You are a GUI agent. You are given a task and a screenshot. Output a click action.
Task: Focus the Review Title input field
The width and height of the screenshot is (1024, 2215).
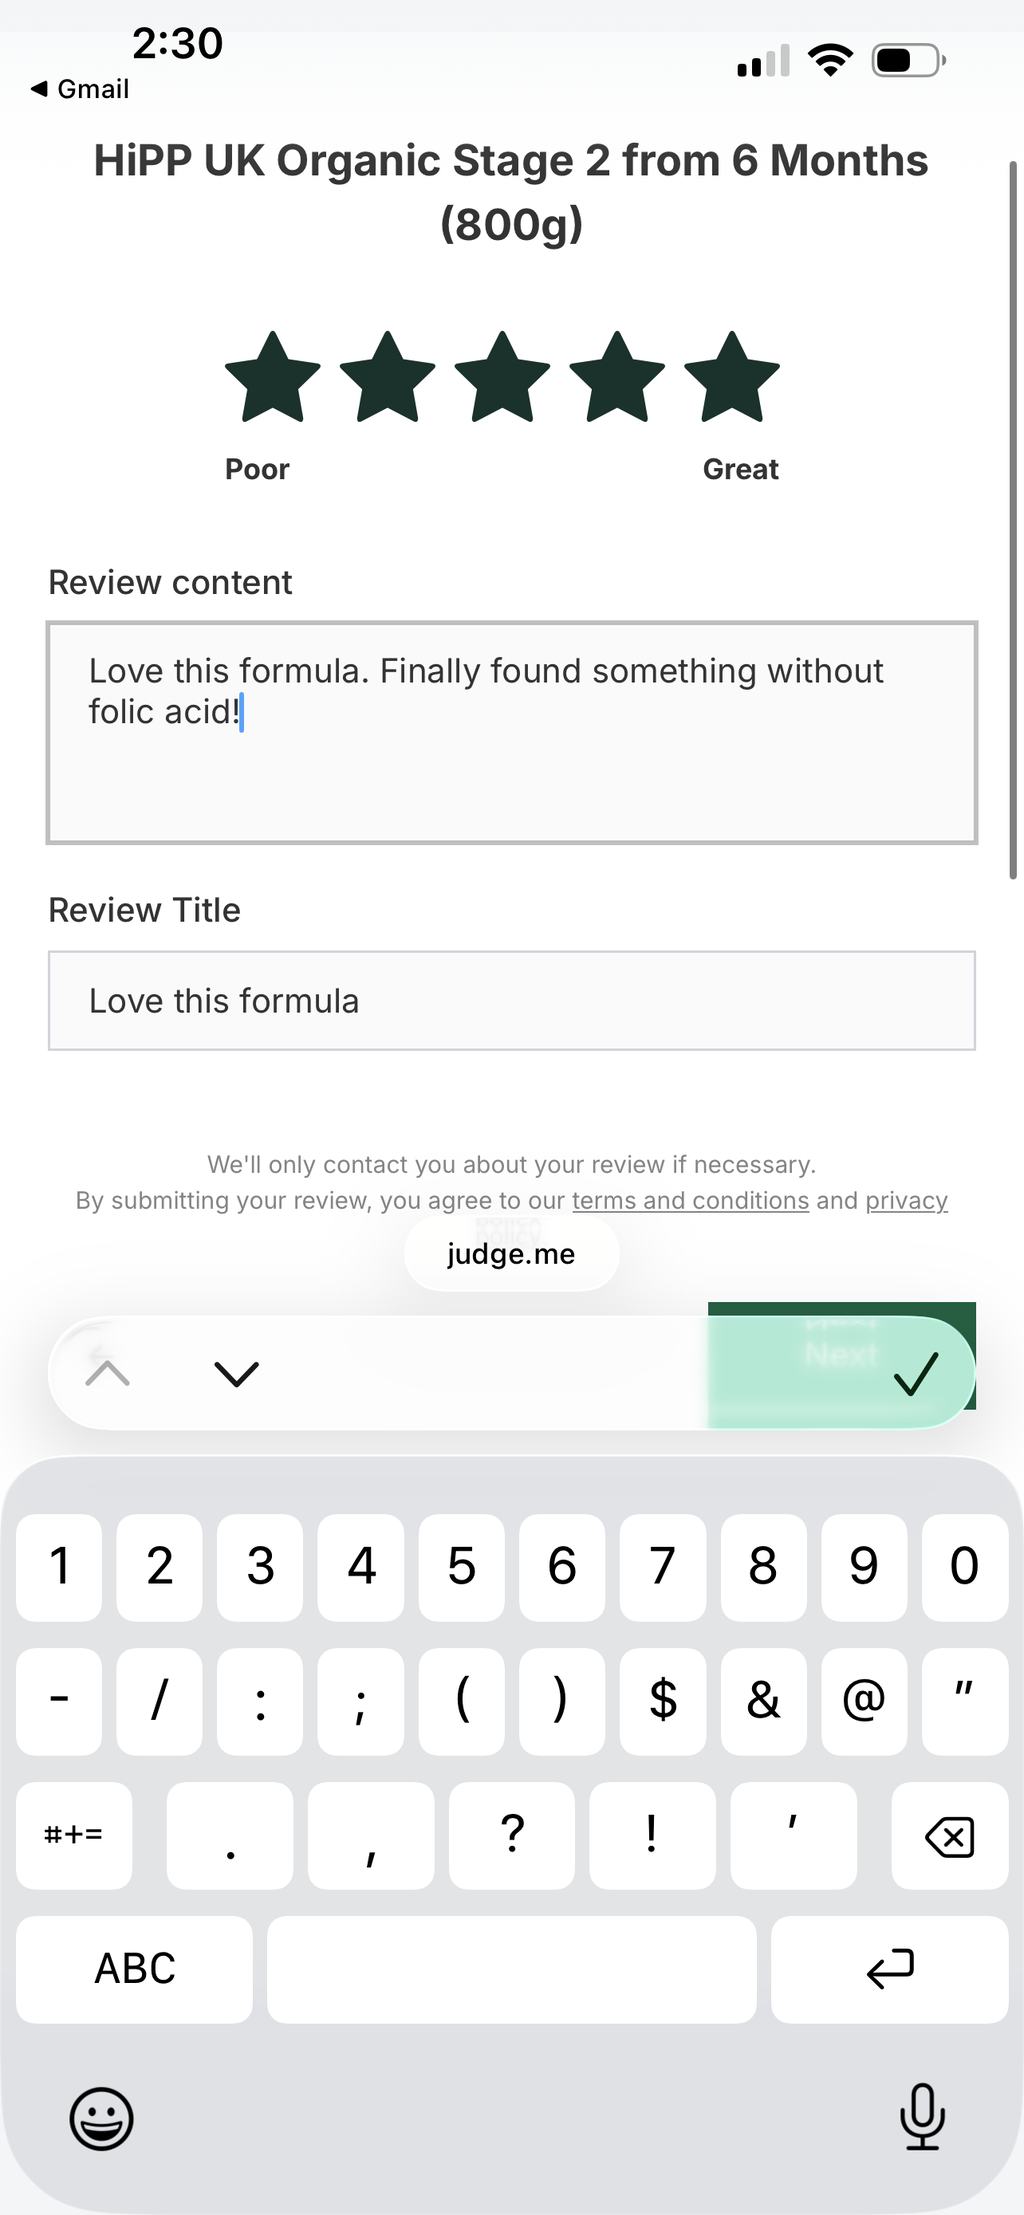point(512,1001)
